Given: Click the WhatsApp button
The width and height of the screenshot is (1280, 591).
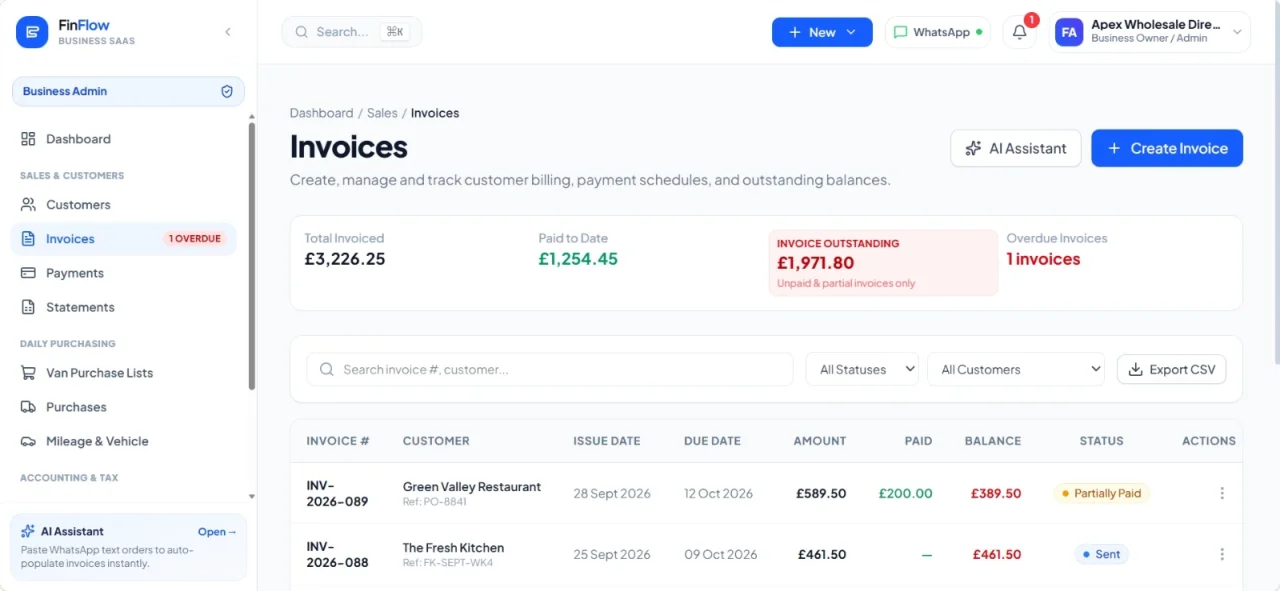Looking at the screenshot, I should pos(937,32).
